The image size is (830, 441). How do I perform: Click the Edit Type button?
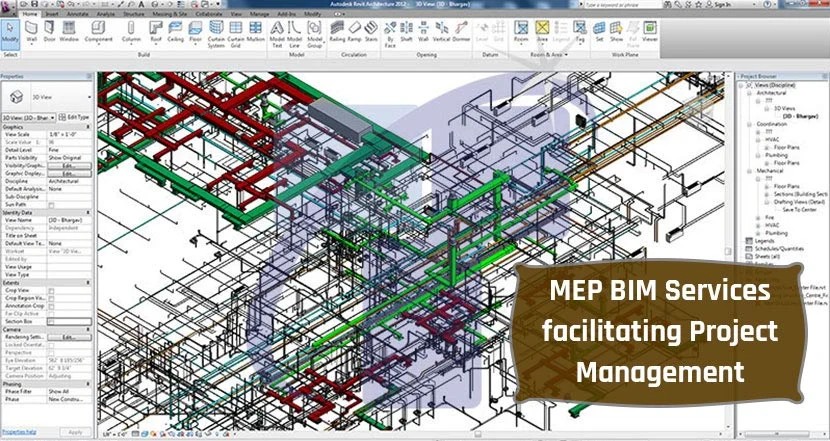74,117
